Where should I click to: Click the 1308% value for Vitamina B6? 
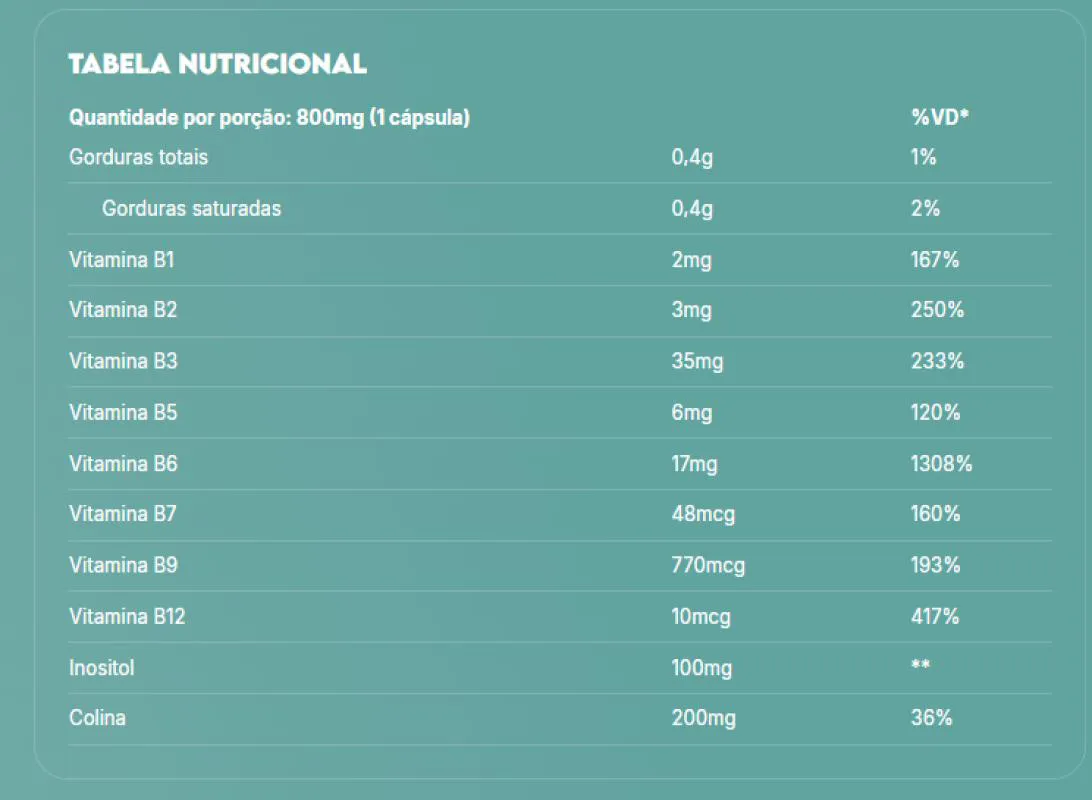pyautogui.click(x=942, y=464)
